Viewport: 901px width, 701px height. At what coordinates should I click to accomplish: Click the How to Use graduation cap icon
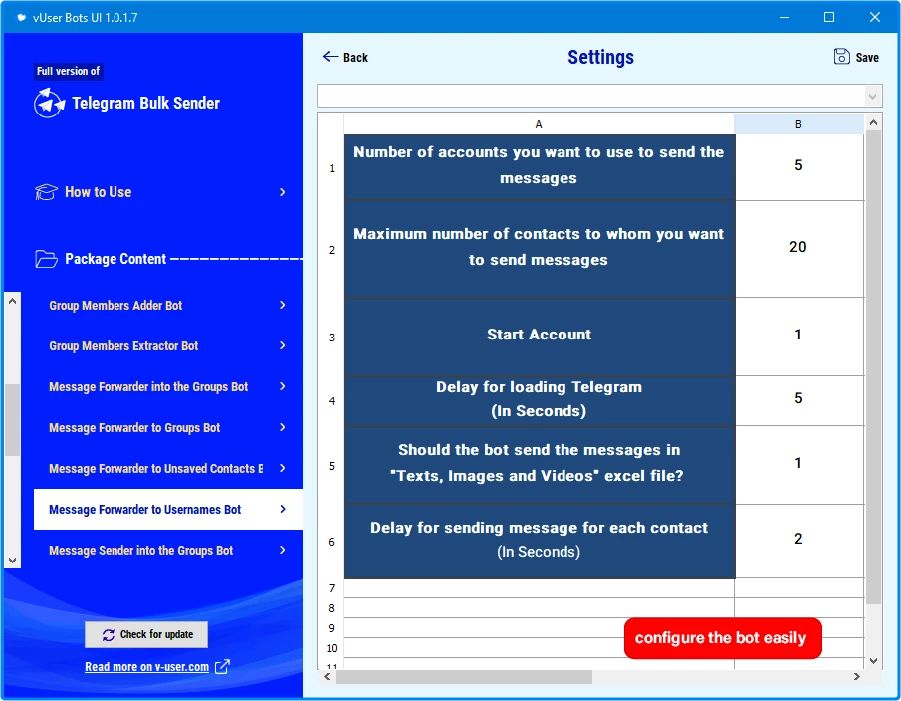[x=46, y=192]
